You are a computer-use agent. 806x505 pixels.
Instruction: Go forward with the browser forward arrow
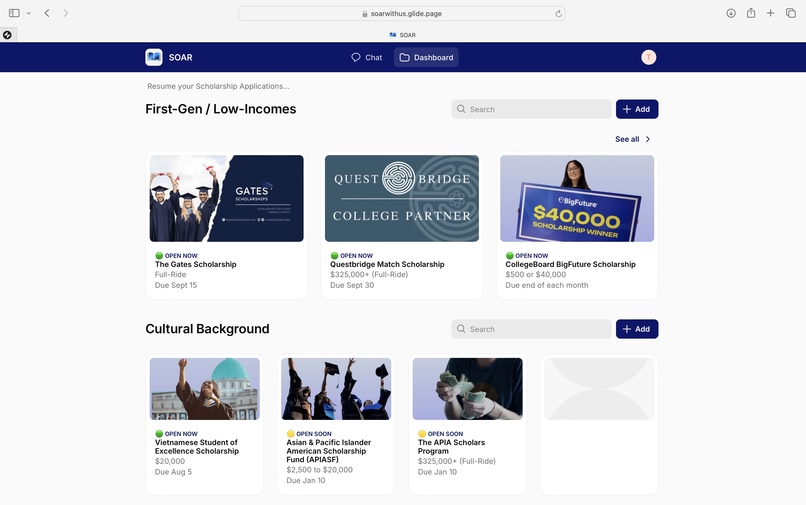tap(66, 13)
